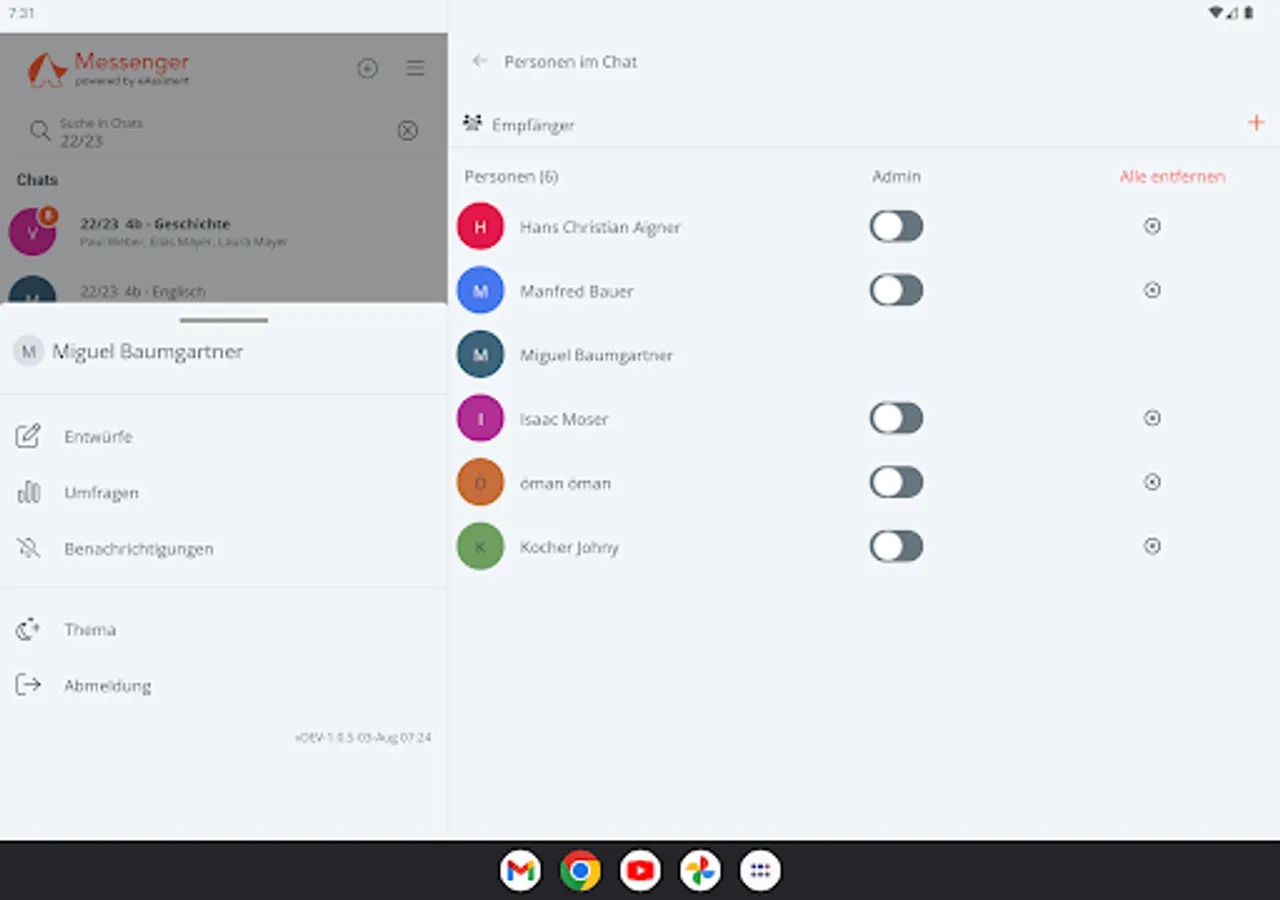The height and width of the screenshot is (900, 1280).
Task: Switch on admin for öman öman
Action: tap(896, 482)
